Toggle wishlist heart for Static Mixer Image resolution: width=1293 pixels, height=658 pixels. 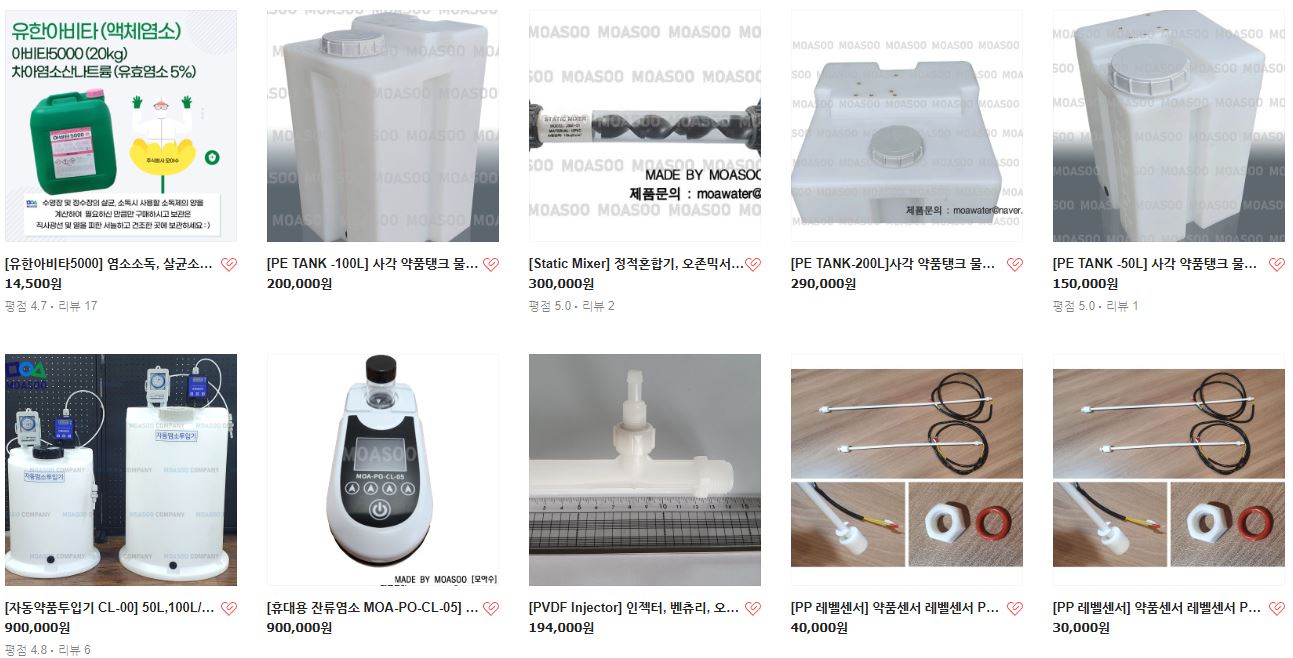(753, 265)
